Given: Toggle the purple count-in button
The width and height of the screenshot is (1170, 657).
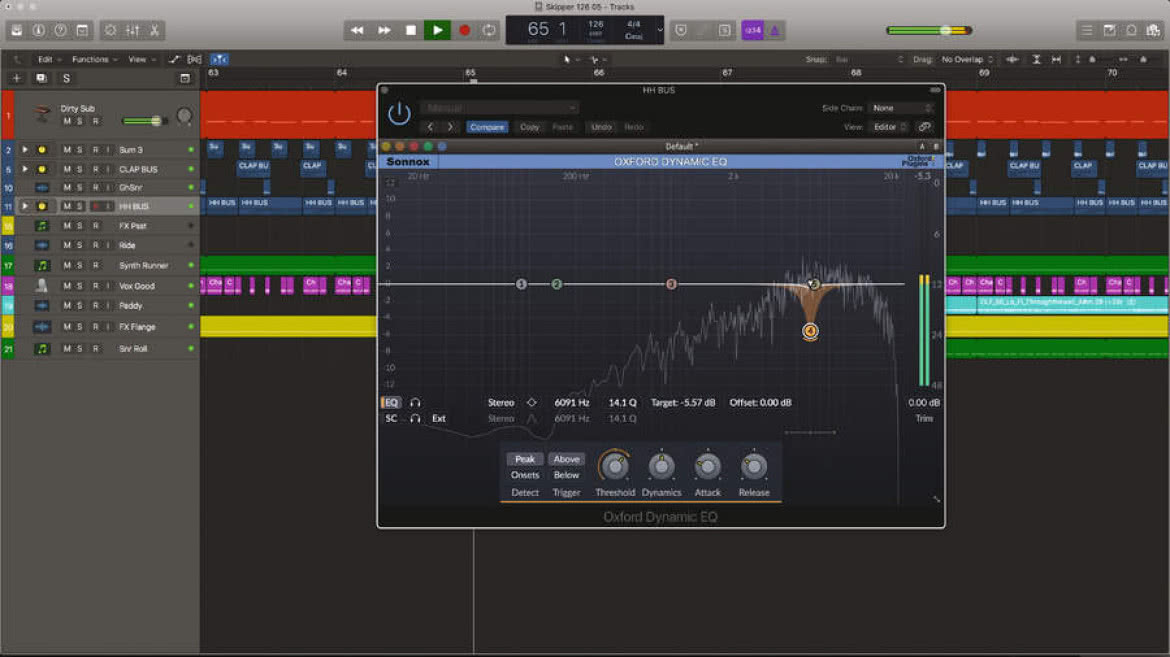Looking at the screenshot, I should [752, 31].
